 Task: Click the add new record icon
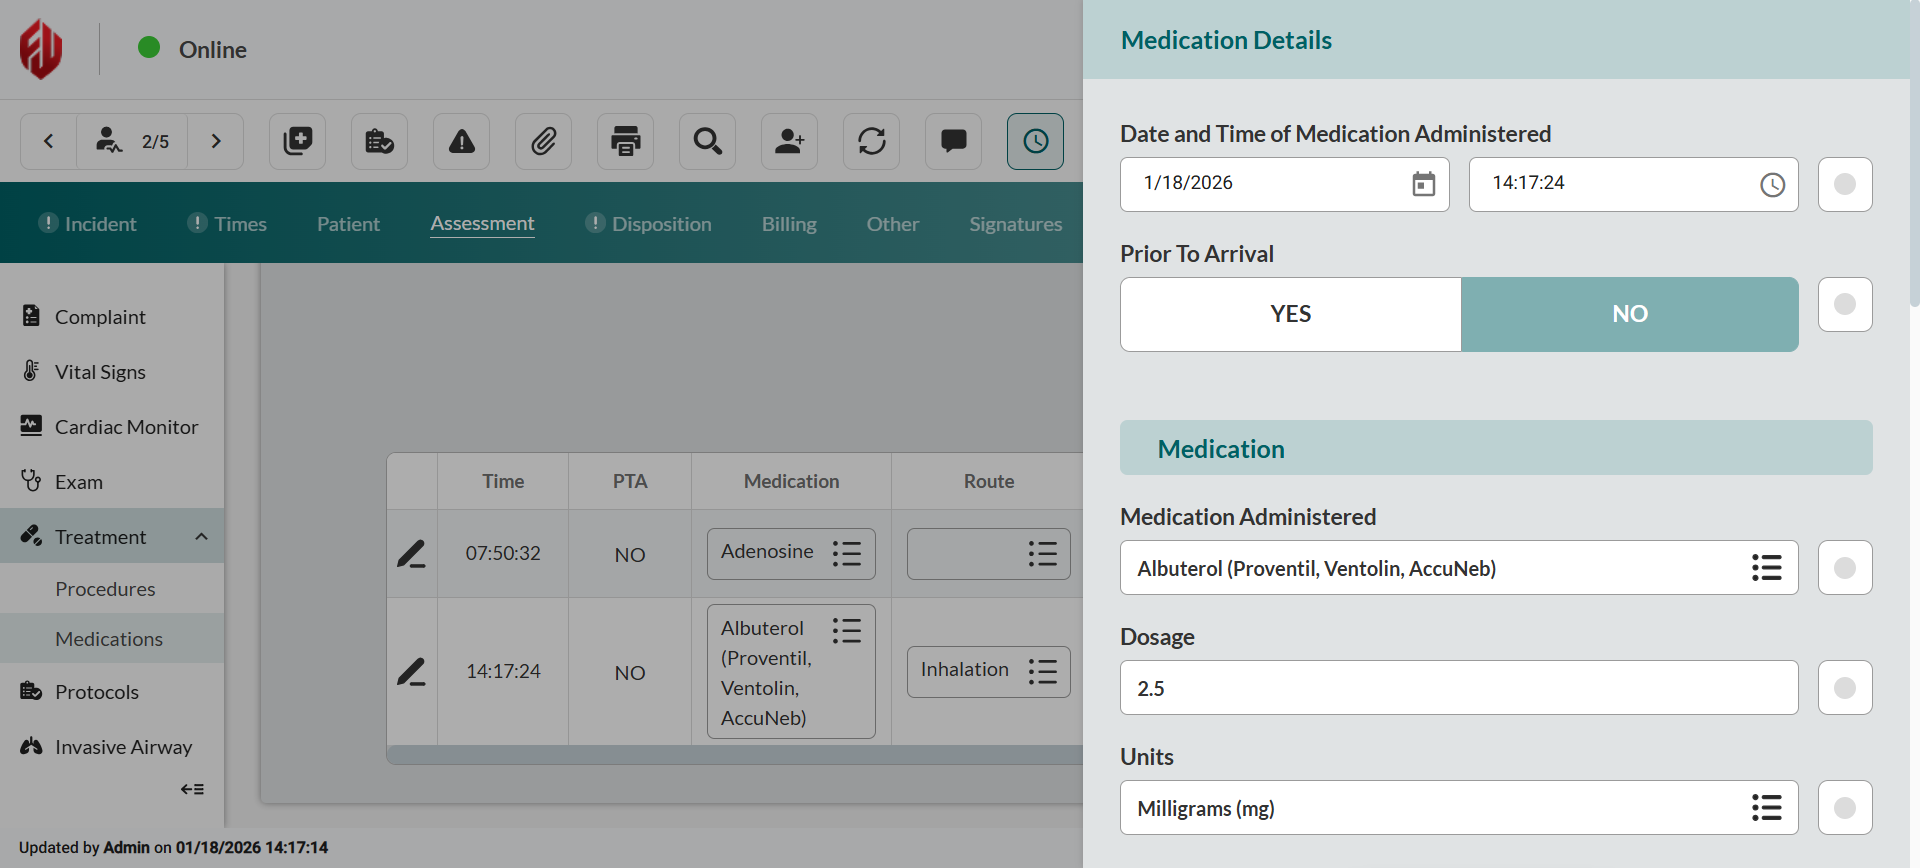pyautogui.click(x=298, y=141)
